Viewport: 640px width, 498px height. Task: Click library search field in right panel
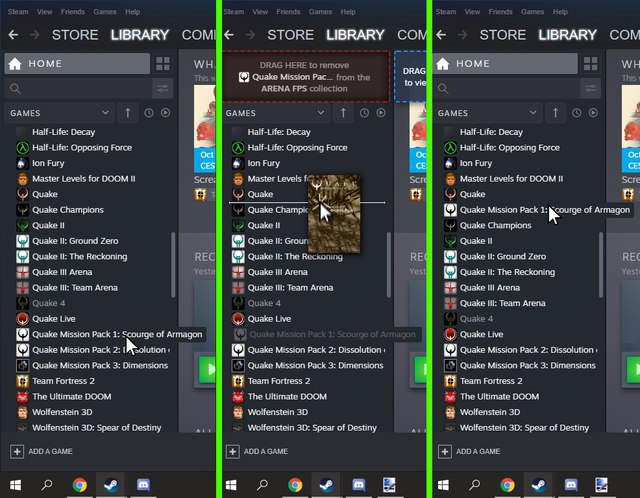tap(507, 88)
